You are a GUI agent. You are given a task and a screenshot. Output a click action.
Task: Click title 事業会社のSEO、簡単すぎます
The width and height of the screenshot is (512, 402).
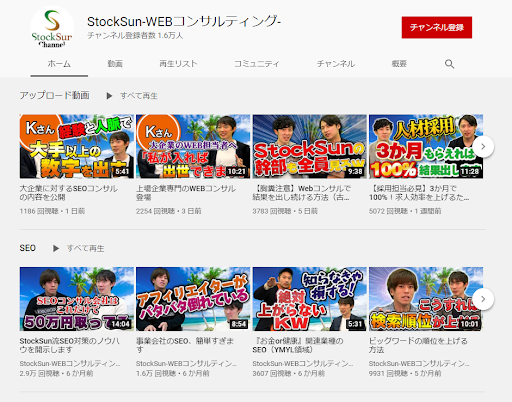(185, 345)
